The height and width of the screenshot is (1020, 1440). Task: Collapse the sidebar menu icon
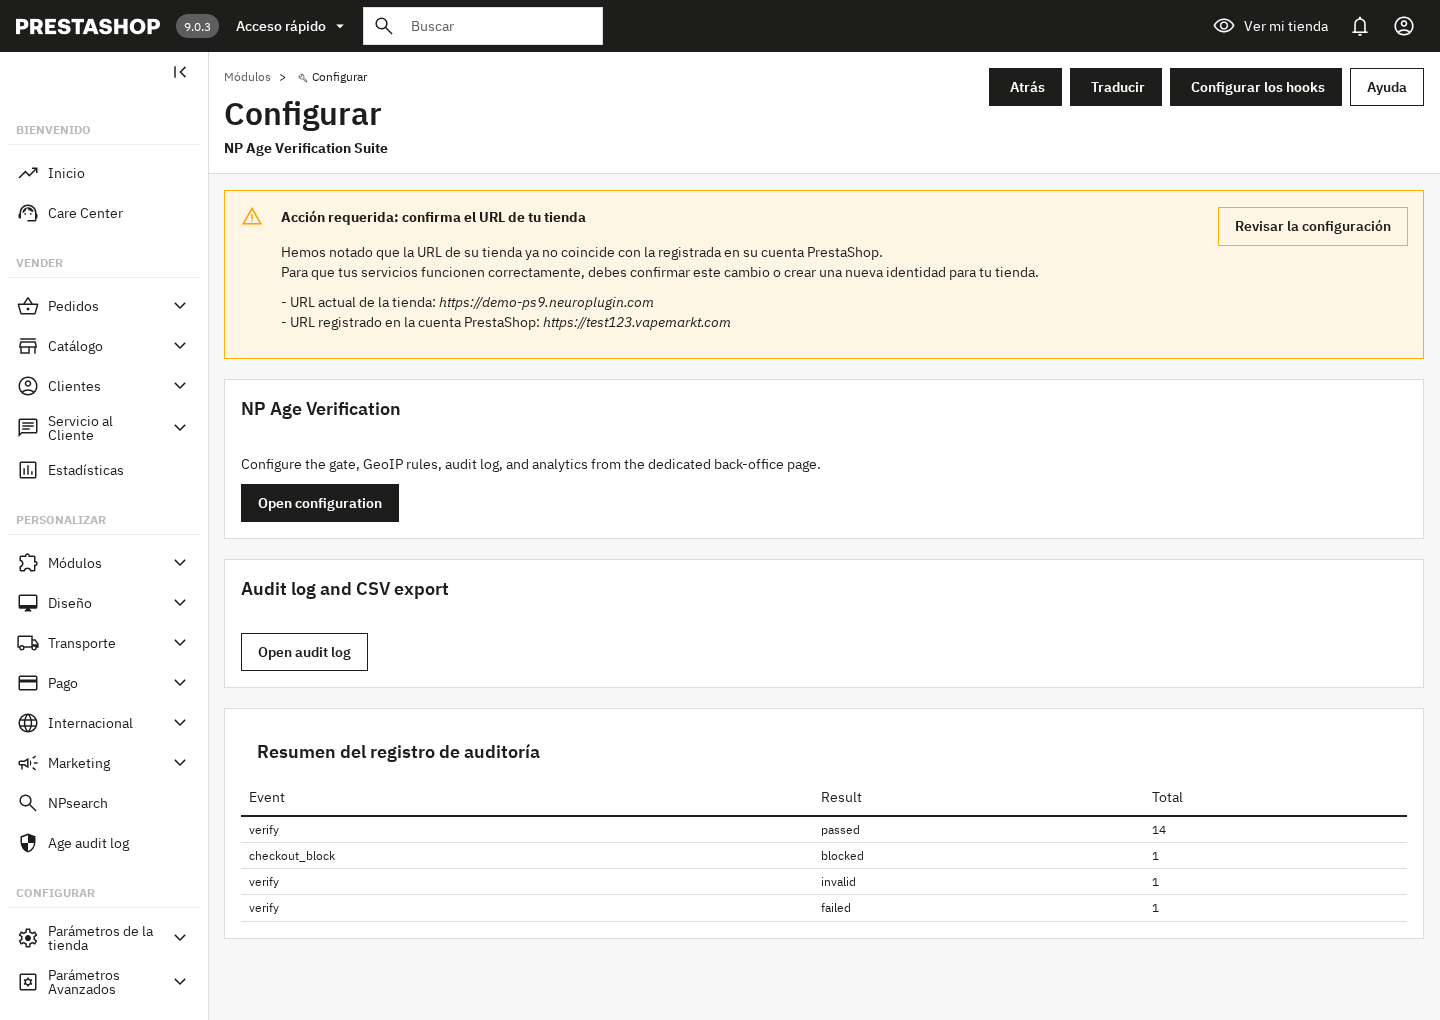180,72
